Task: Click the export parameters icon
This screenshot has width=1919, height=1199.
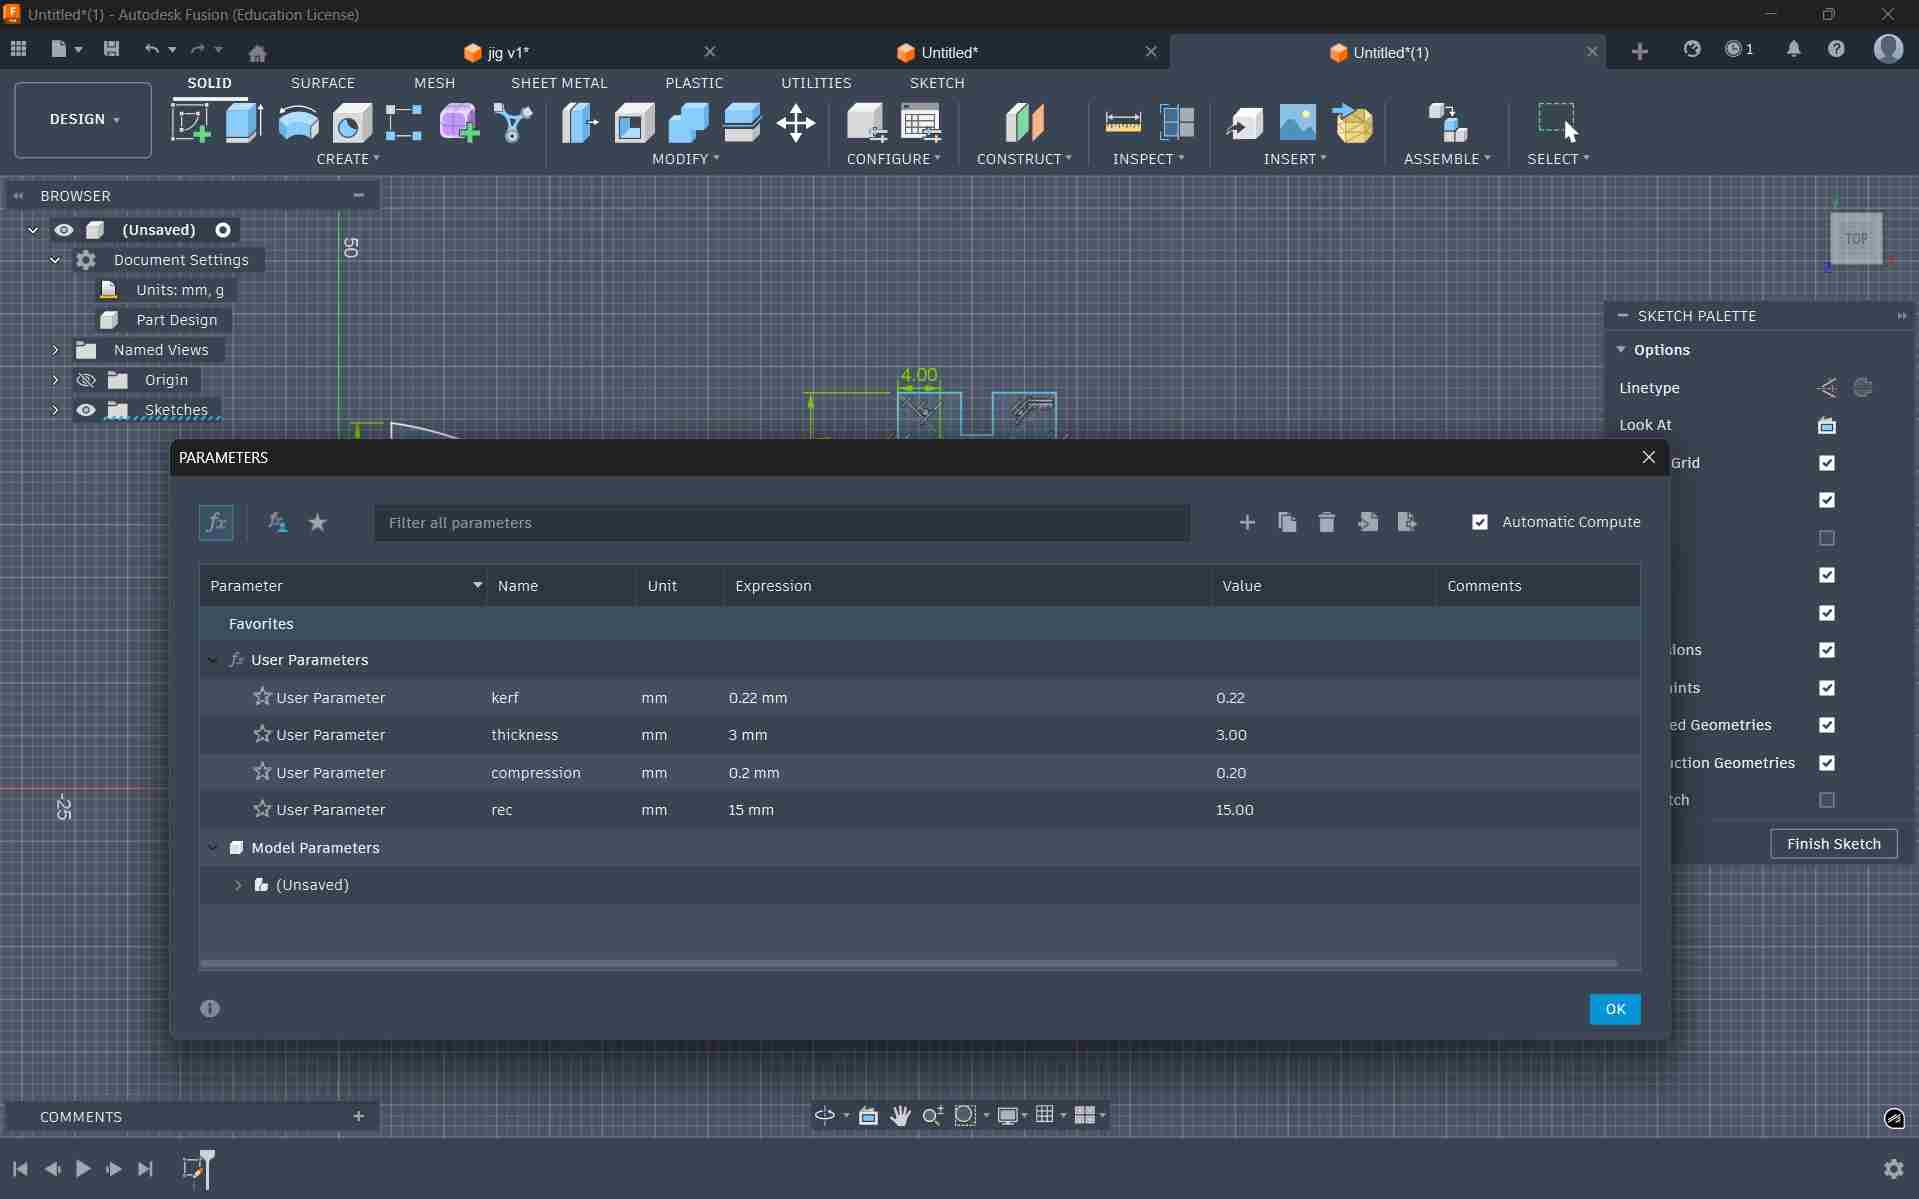Action: click(x=1407, y=522)
